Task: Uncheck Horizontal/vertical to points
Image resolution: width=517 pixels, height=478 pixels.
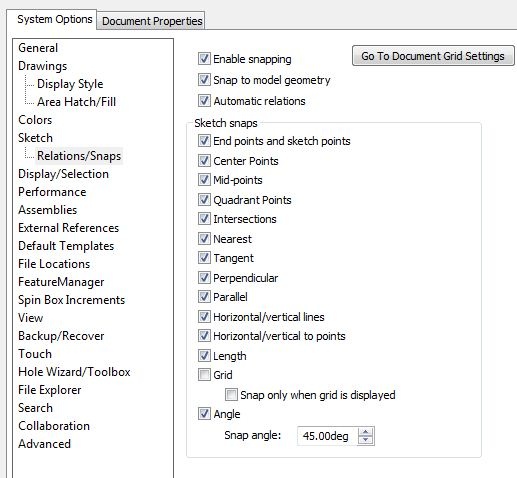Action: pyautogui.click(x=204, y=336)
